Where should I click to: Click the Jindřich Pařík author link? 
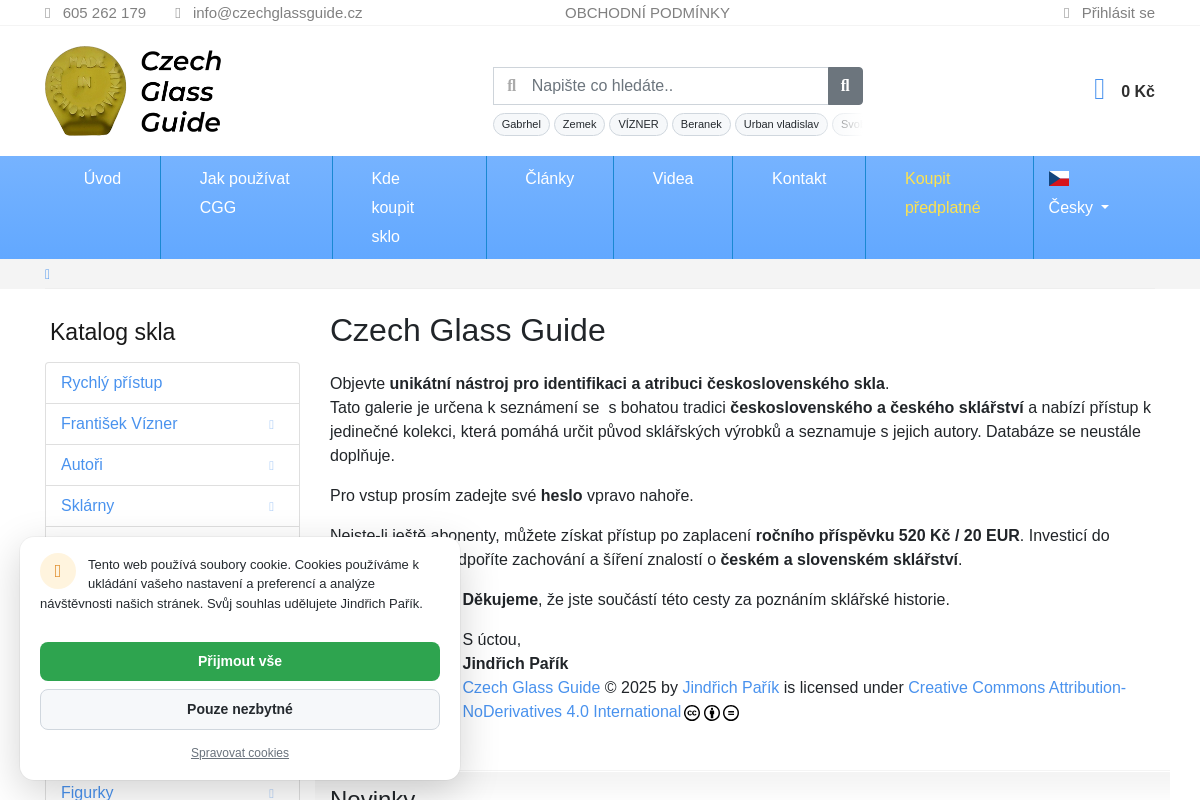(x=730, y=688)
